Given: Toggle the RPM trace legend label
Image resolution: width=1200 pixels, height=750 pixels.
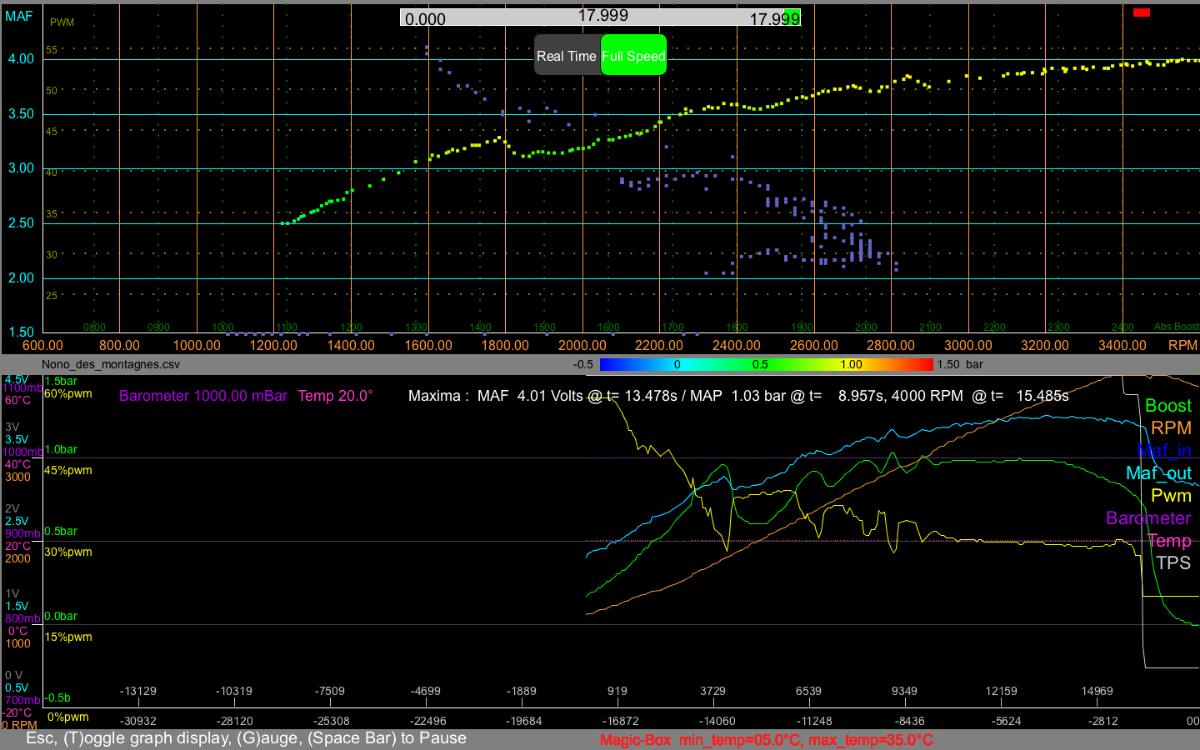Looking at the screenshot, I should click(x=1171, y=428).
